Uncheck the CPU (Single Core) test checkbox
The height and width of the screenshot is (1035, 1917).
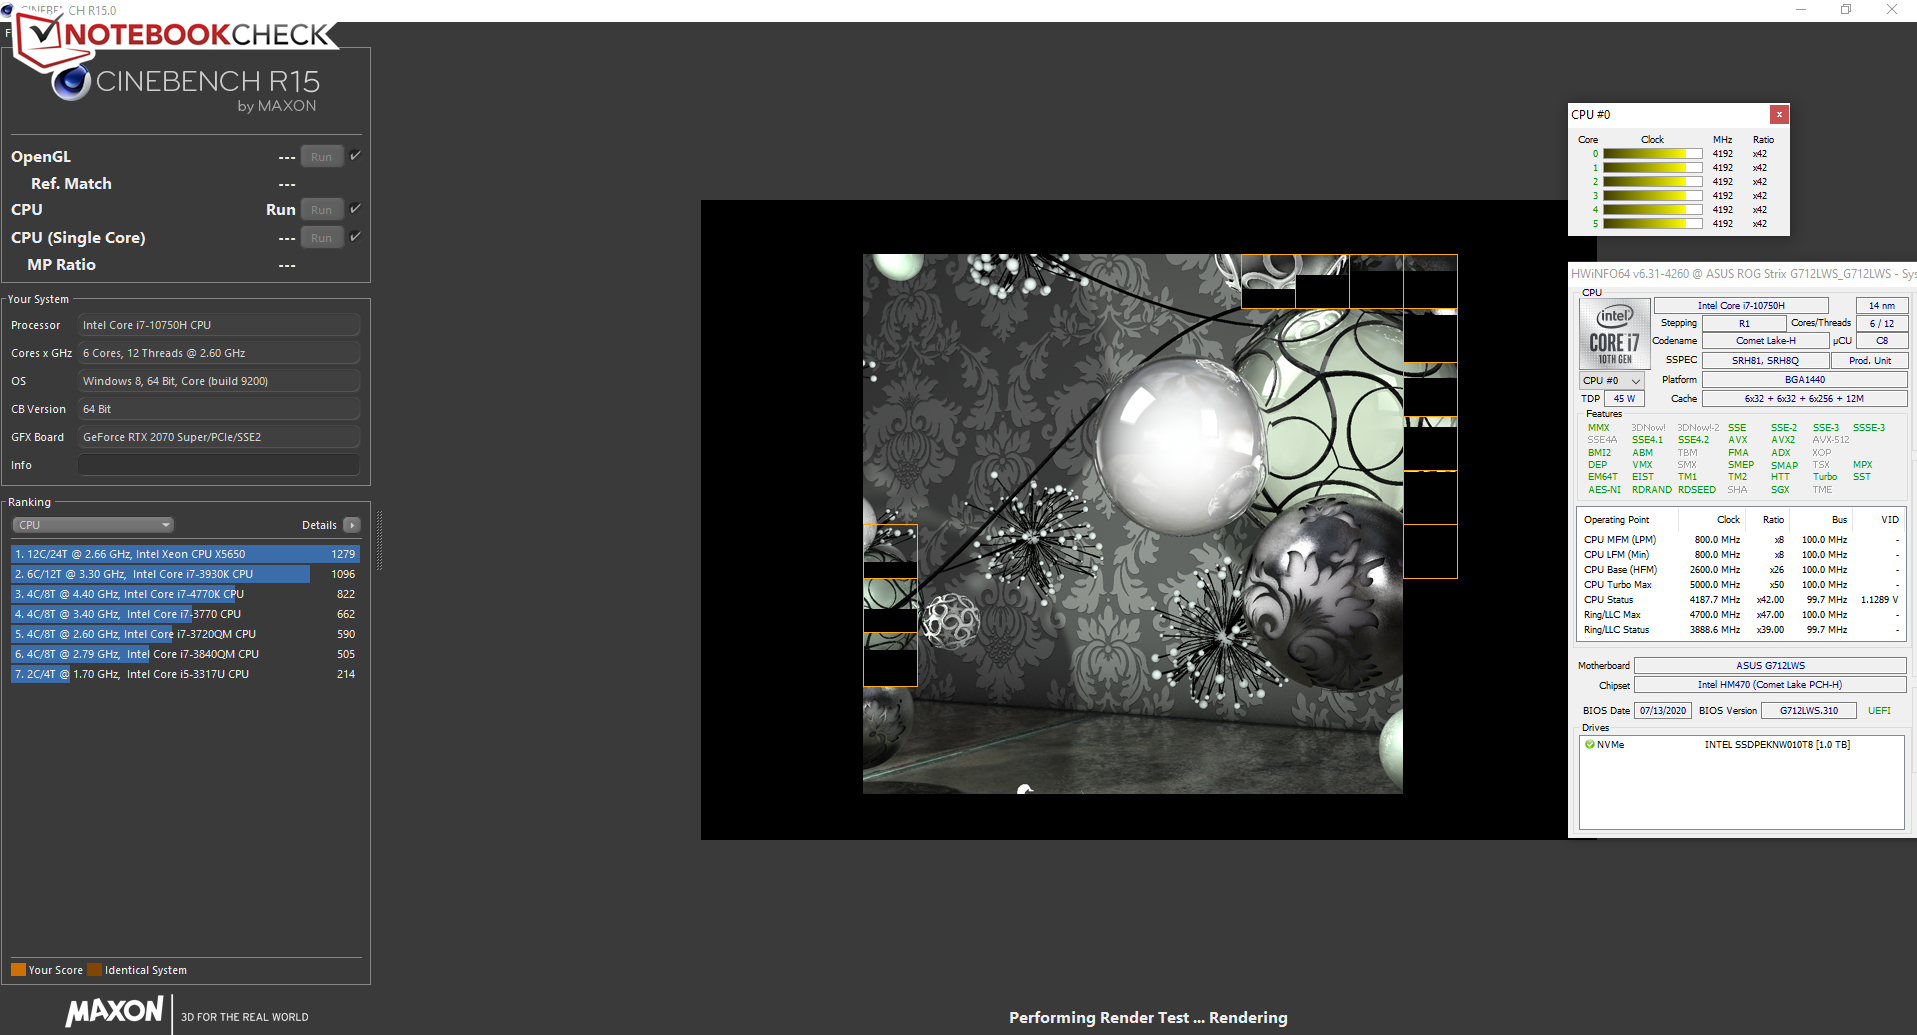click(355, 237)
